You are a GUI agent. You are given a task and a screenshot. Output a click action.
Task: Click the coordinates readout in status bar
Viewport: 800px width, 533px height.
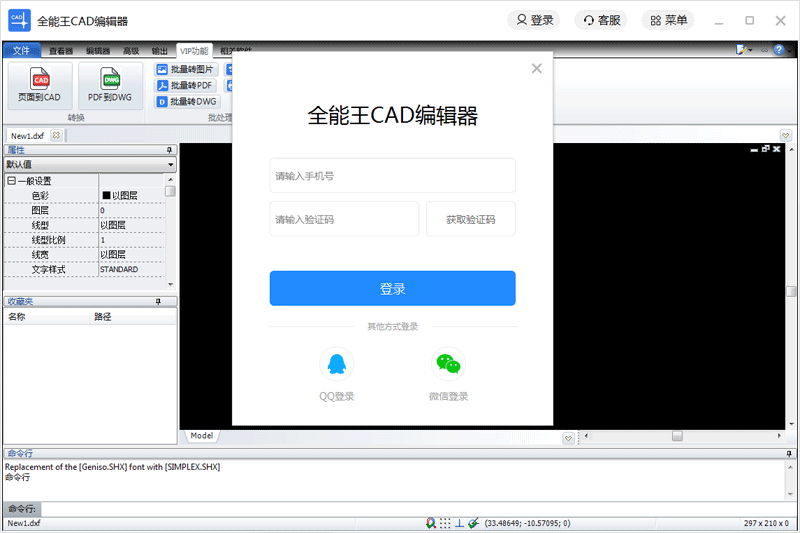[x=527, y=523]
